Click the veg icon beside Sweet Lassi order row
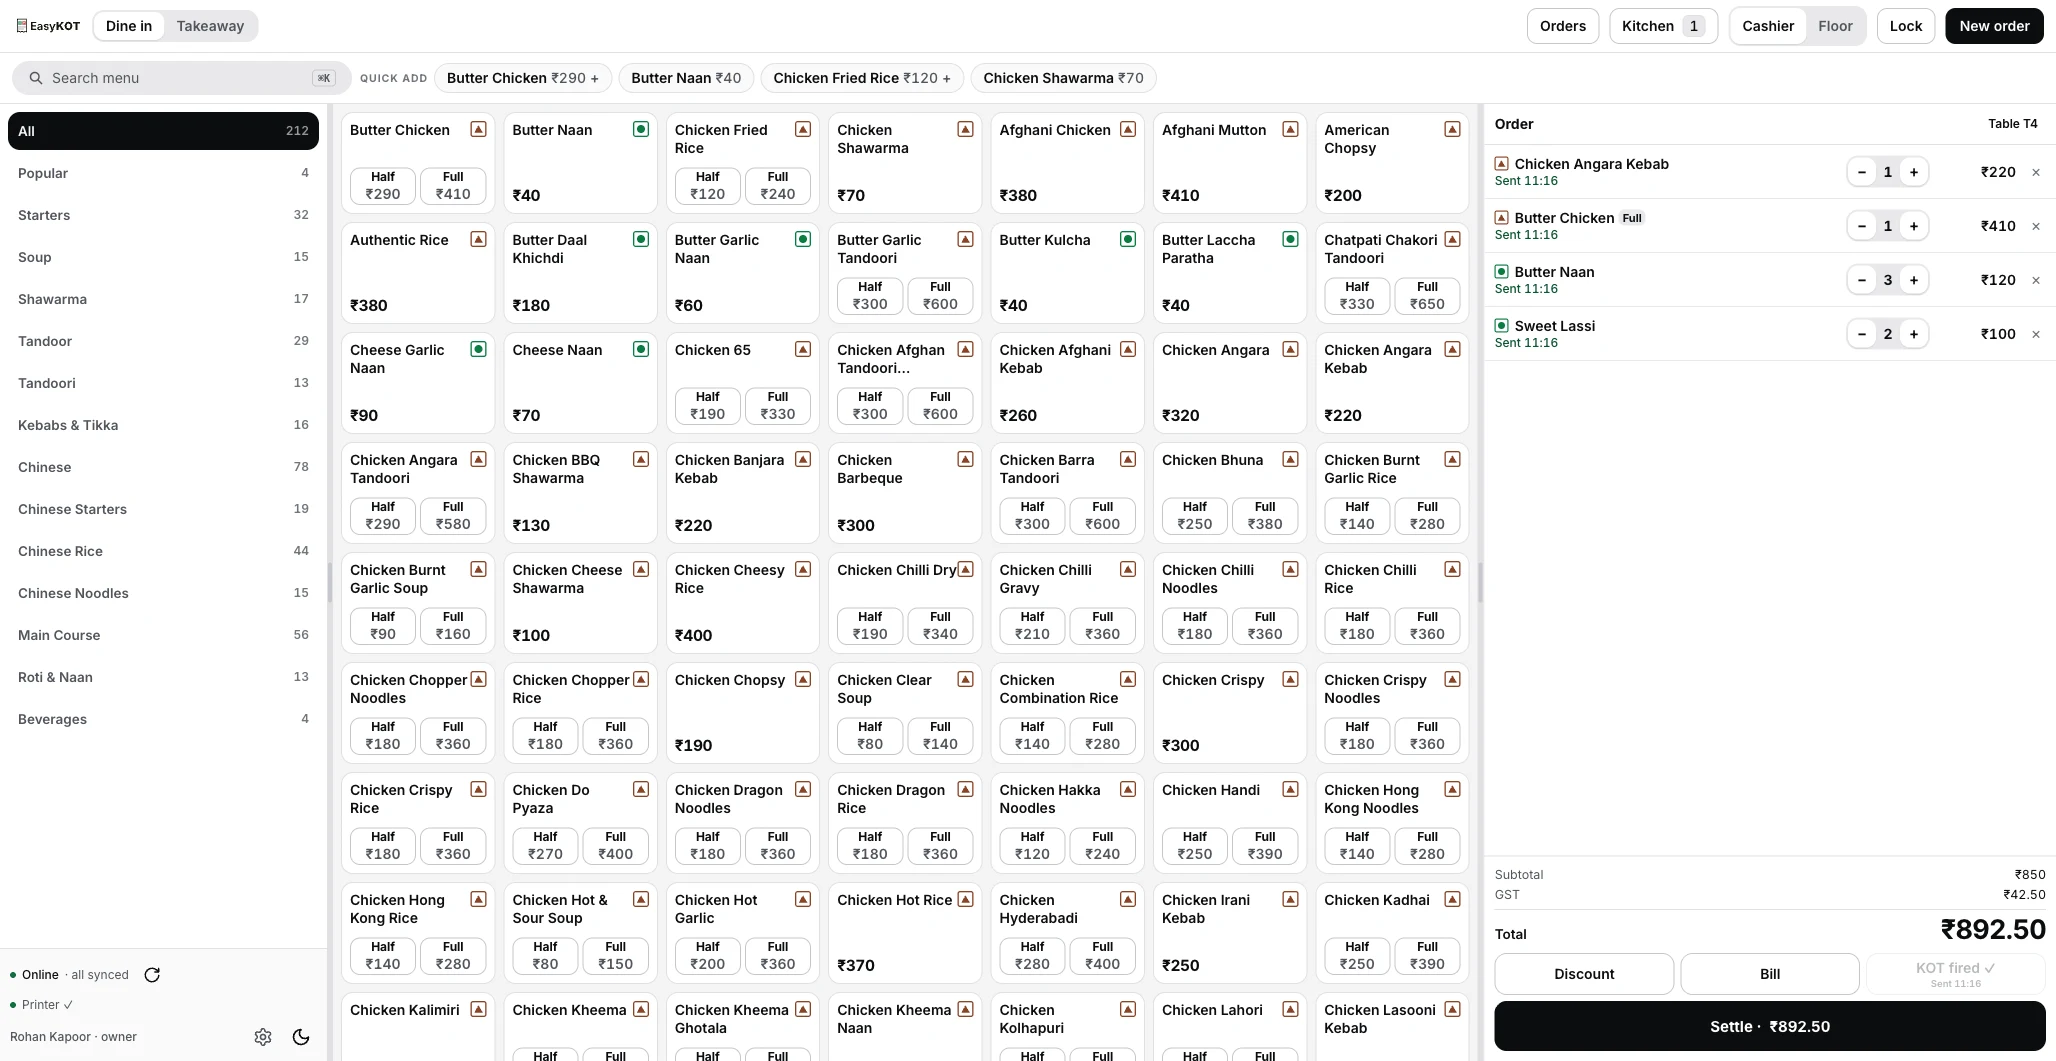The image size is (2056, 1061). click(1501, 325)
